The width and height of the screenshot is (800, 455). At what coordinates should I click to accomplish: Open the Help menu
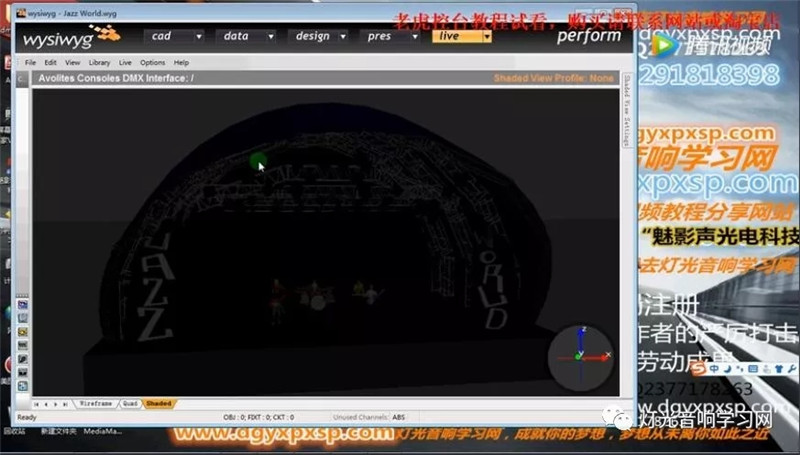point(181,62)
